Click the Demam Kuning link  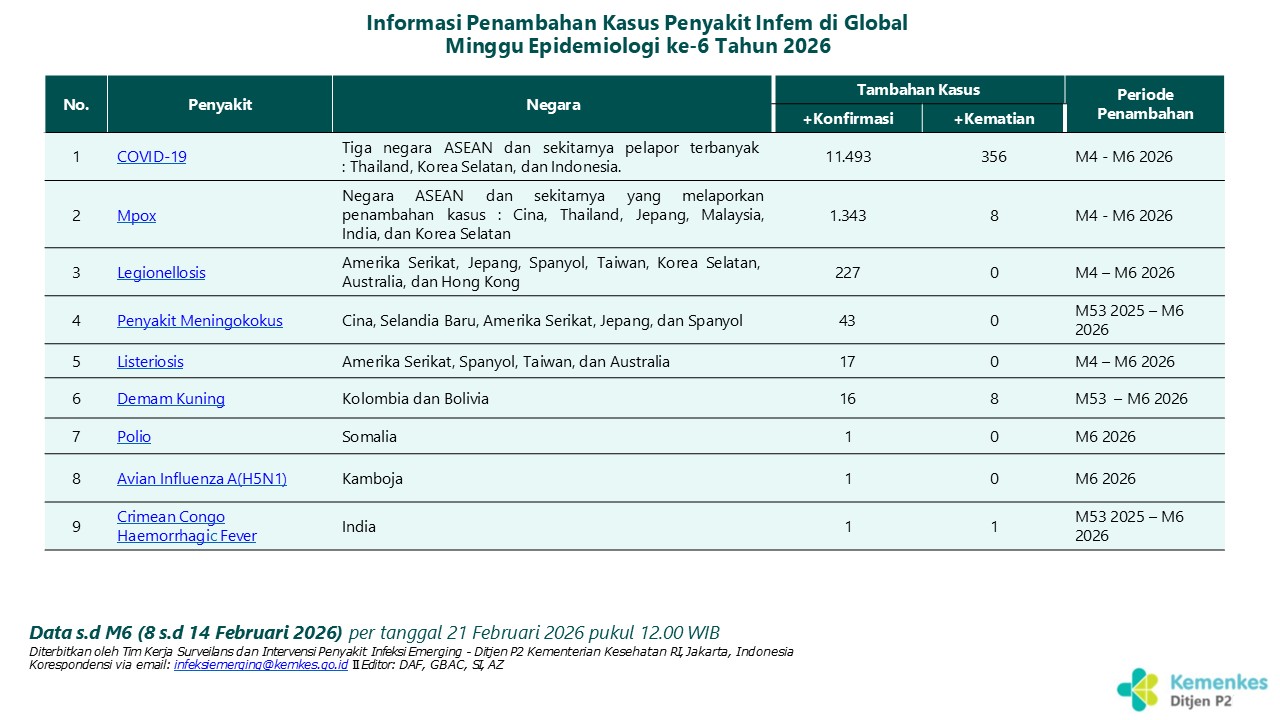(x=170, y=399)
